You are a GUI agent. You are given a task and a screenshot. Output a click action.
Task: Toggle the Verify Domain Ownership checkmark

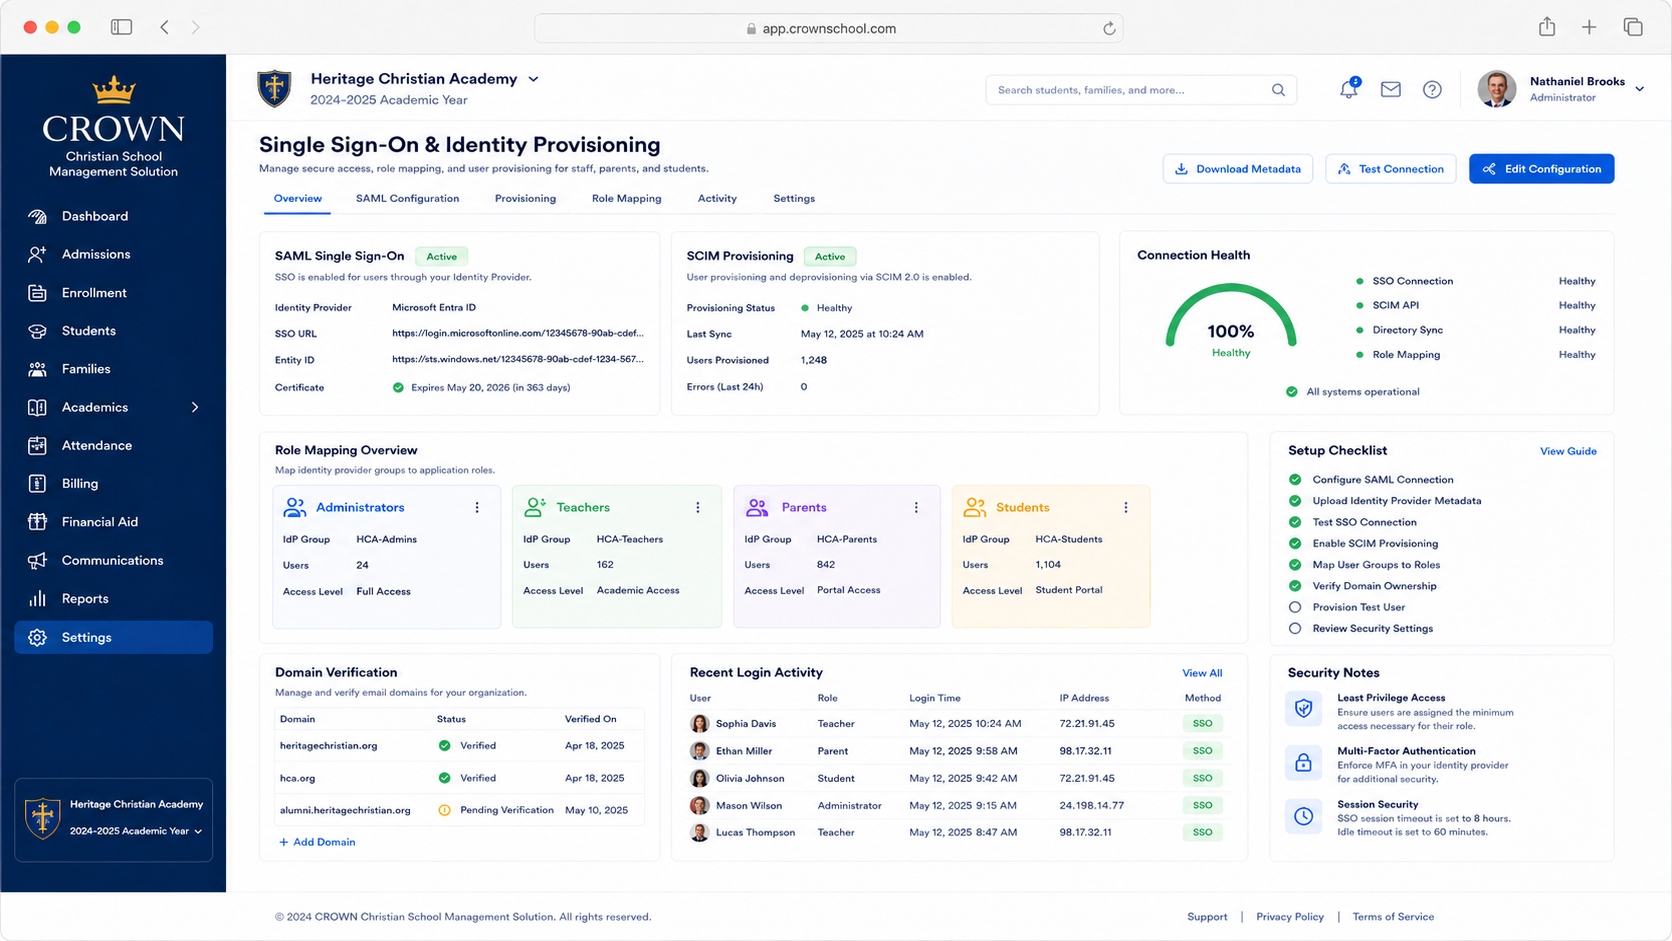click(1295, 586)
